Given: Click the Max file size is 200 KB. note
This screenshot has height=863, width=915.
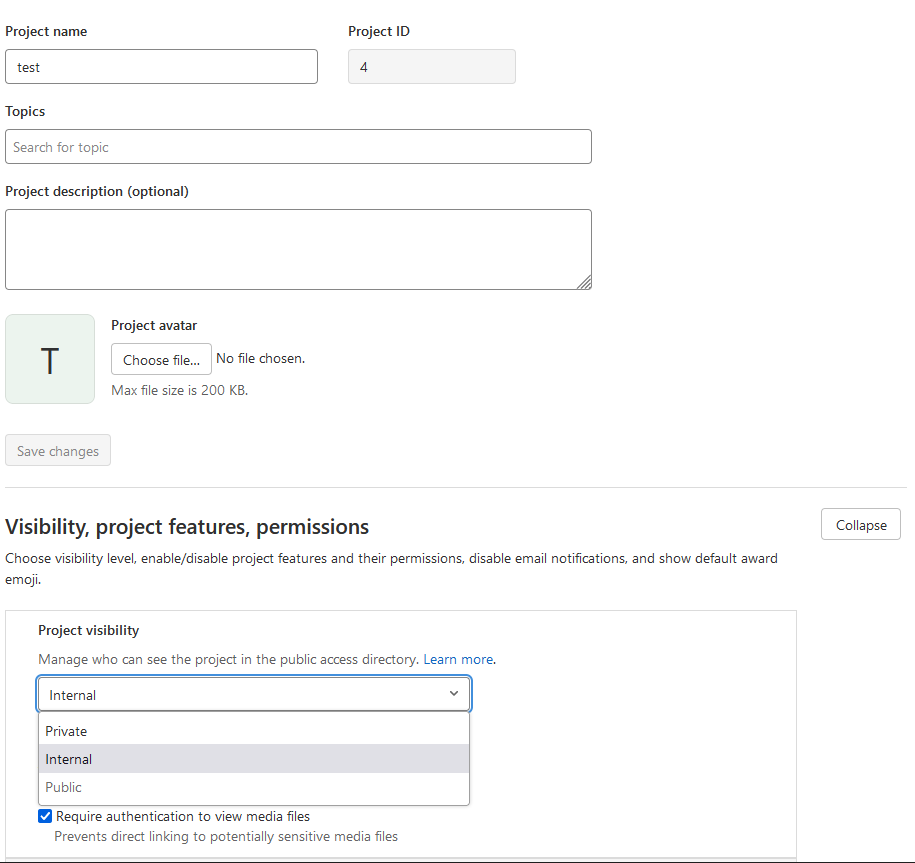Looking at the screenshot, I should click(x=180, y=390).
